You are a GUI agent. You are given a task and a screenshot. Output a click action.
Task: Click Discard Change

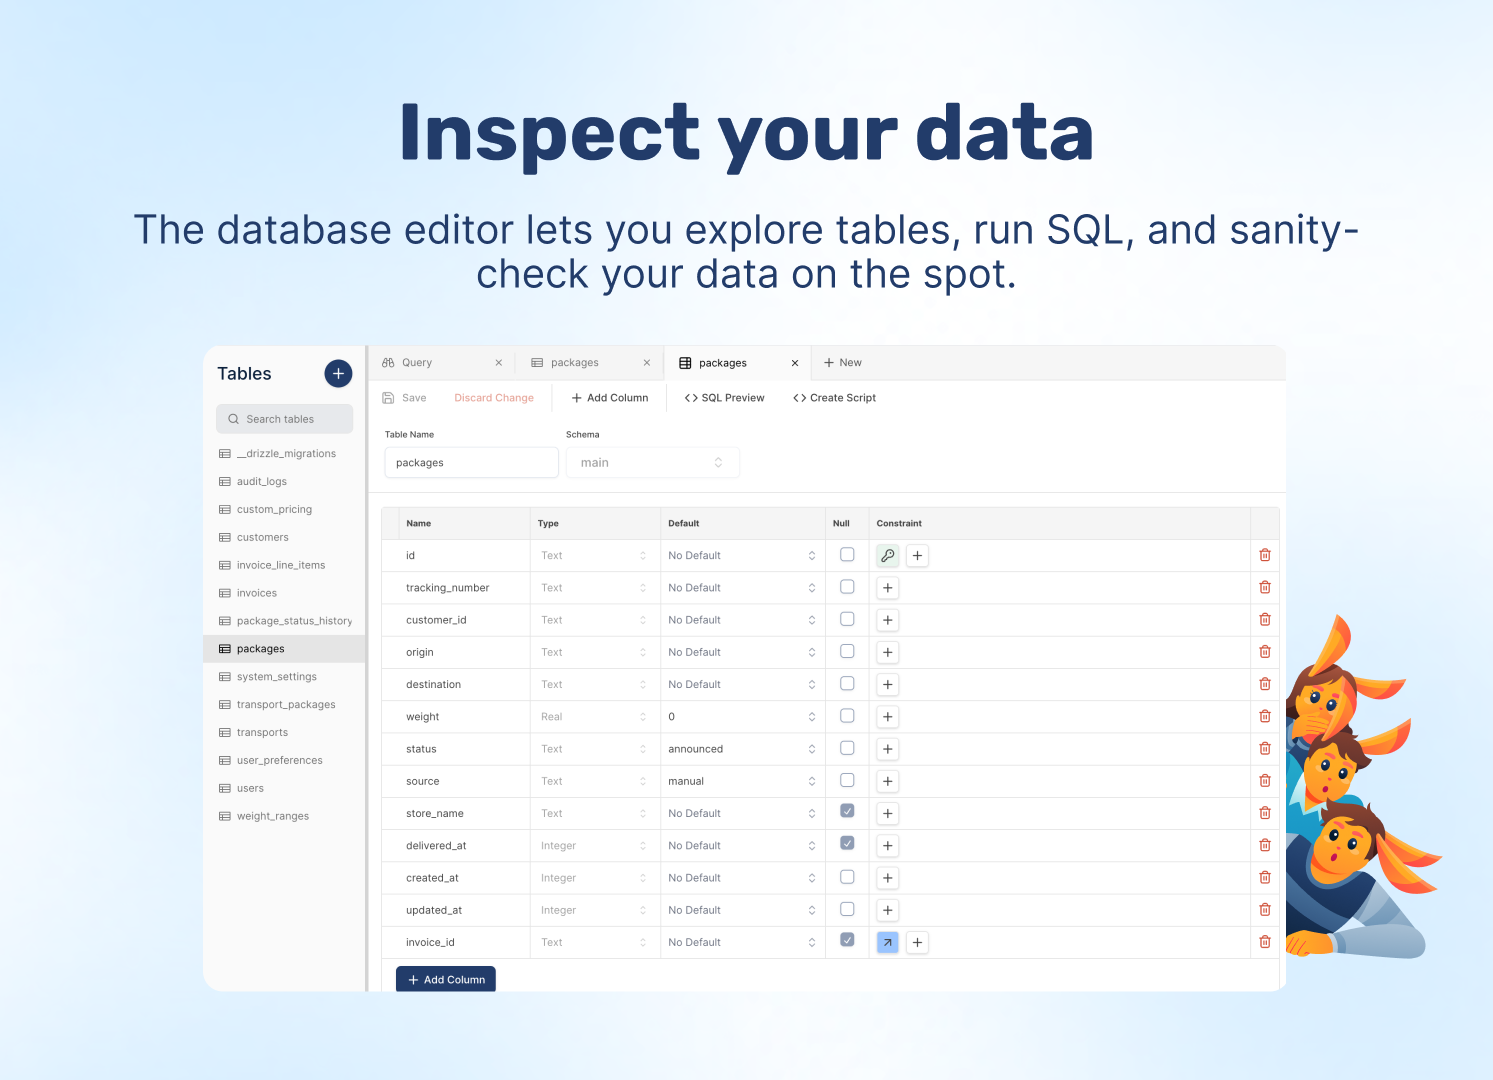click(494, 398)
